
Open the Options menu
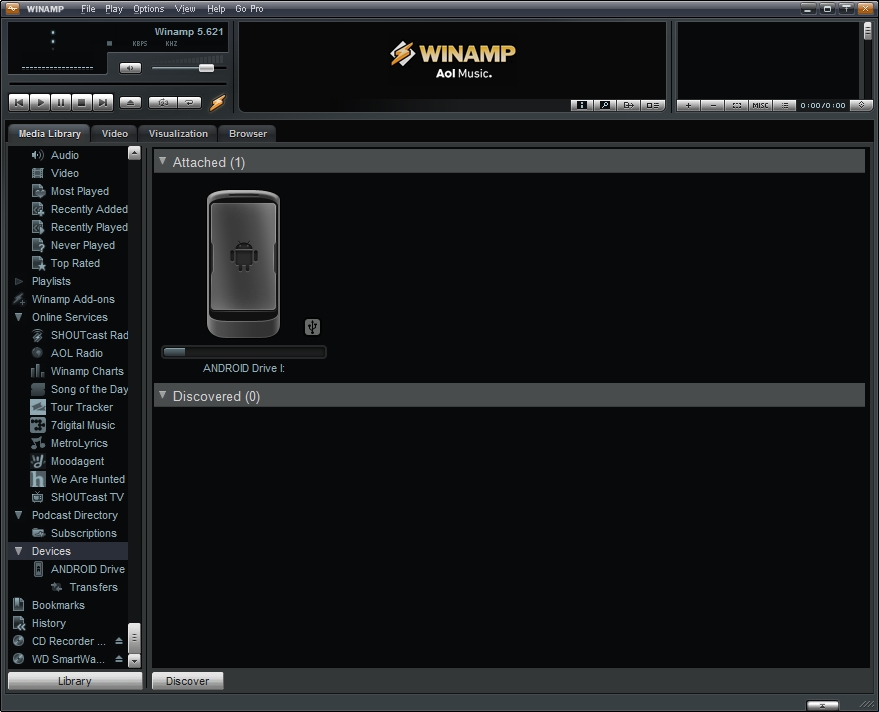[149, 8]
